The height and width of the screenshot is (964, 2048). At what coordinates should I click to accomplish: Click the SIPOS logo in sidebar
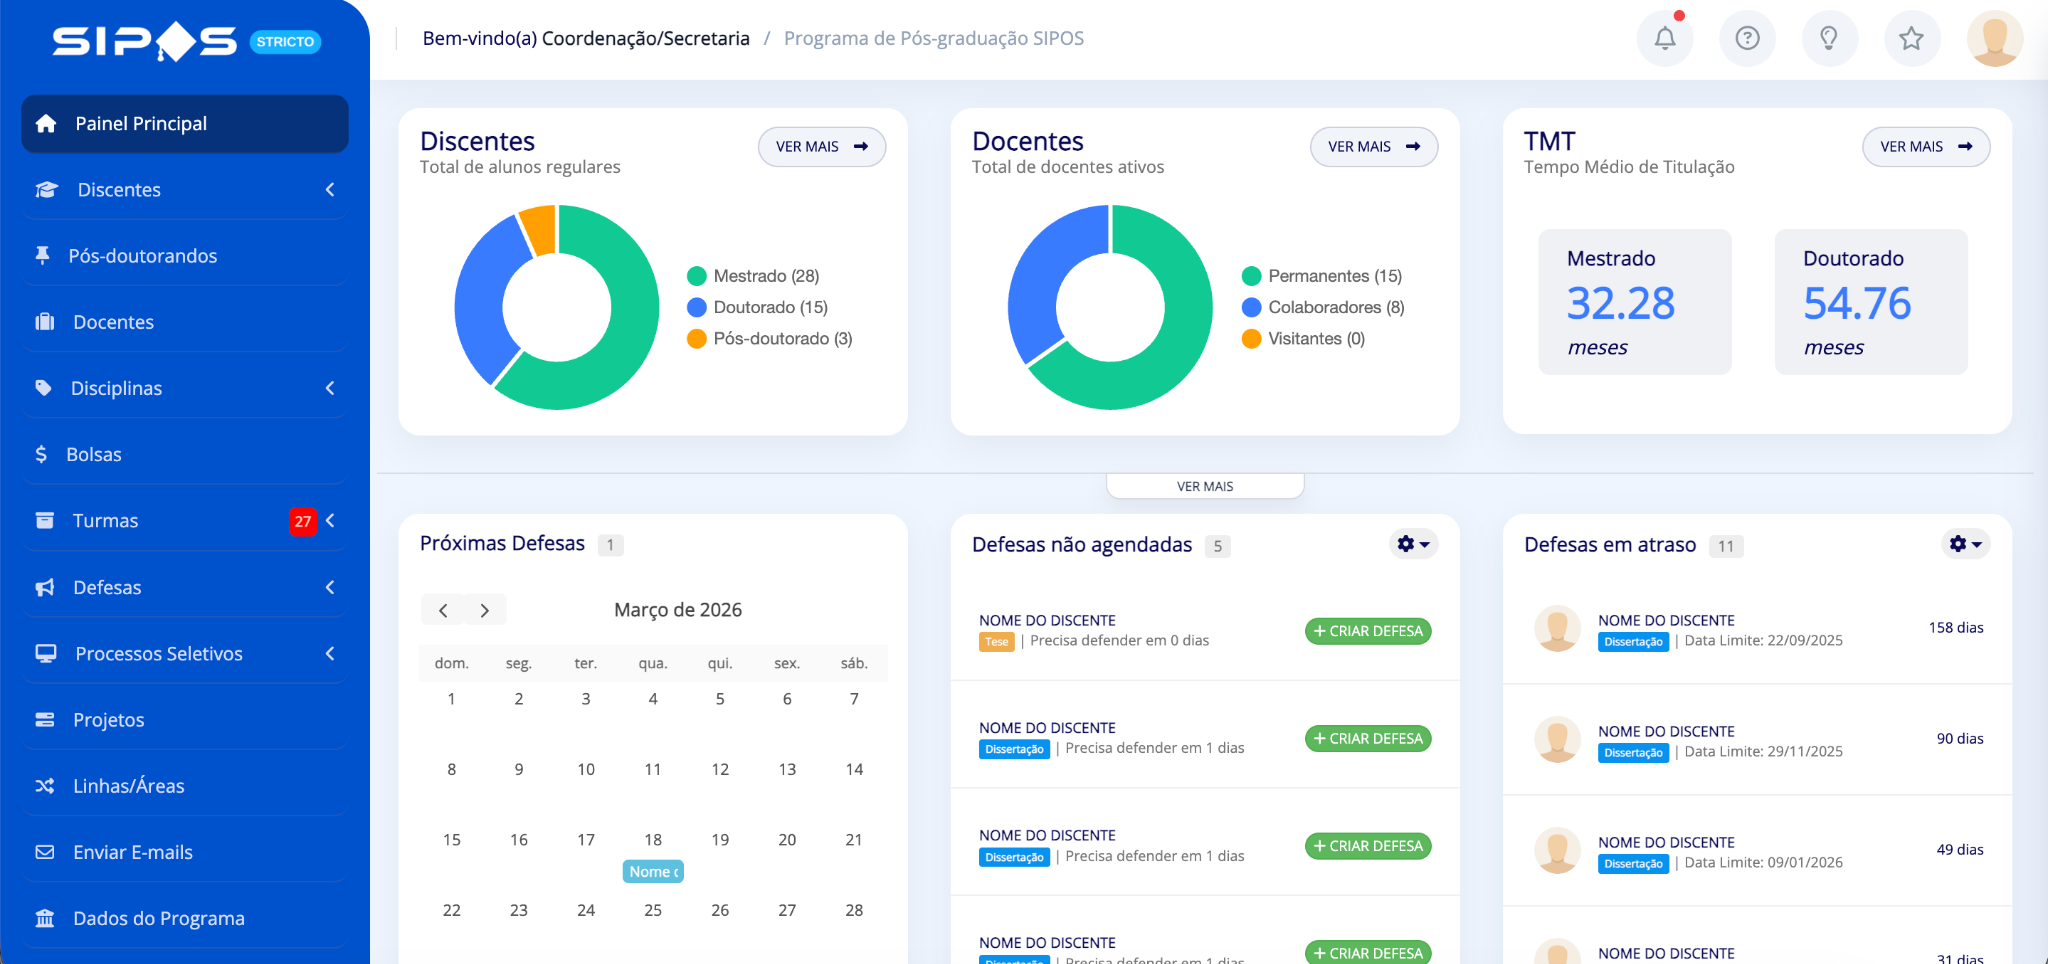145,41
